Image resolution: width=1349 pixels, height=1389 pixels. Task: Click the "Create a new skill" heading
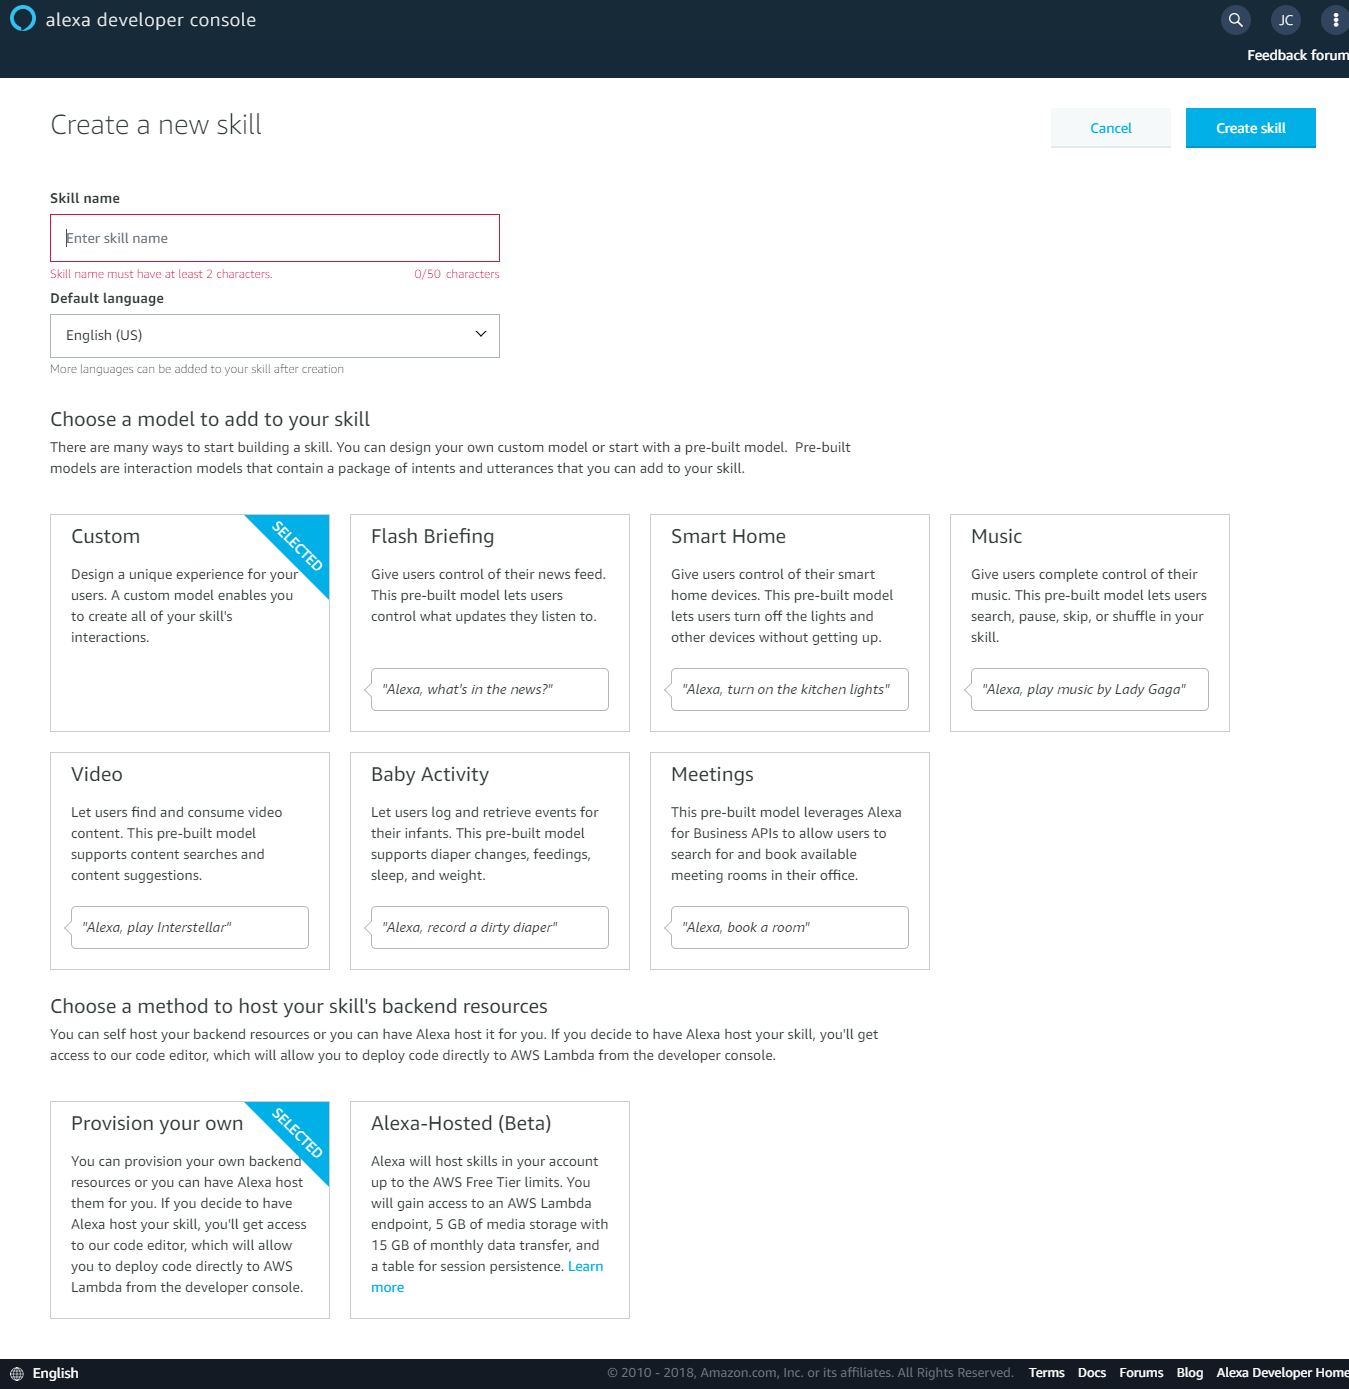[156, 125]
